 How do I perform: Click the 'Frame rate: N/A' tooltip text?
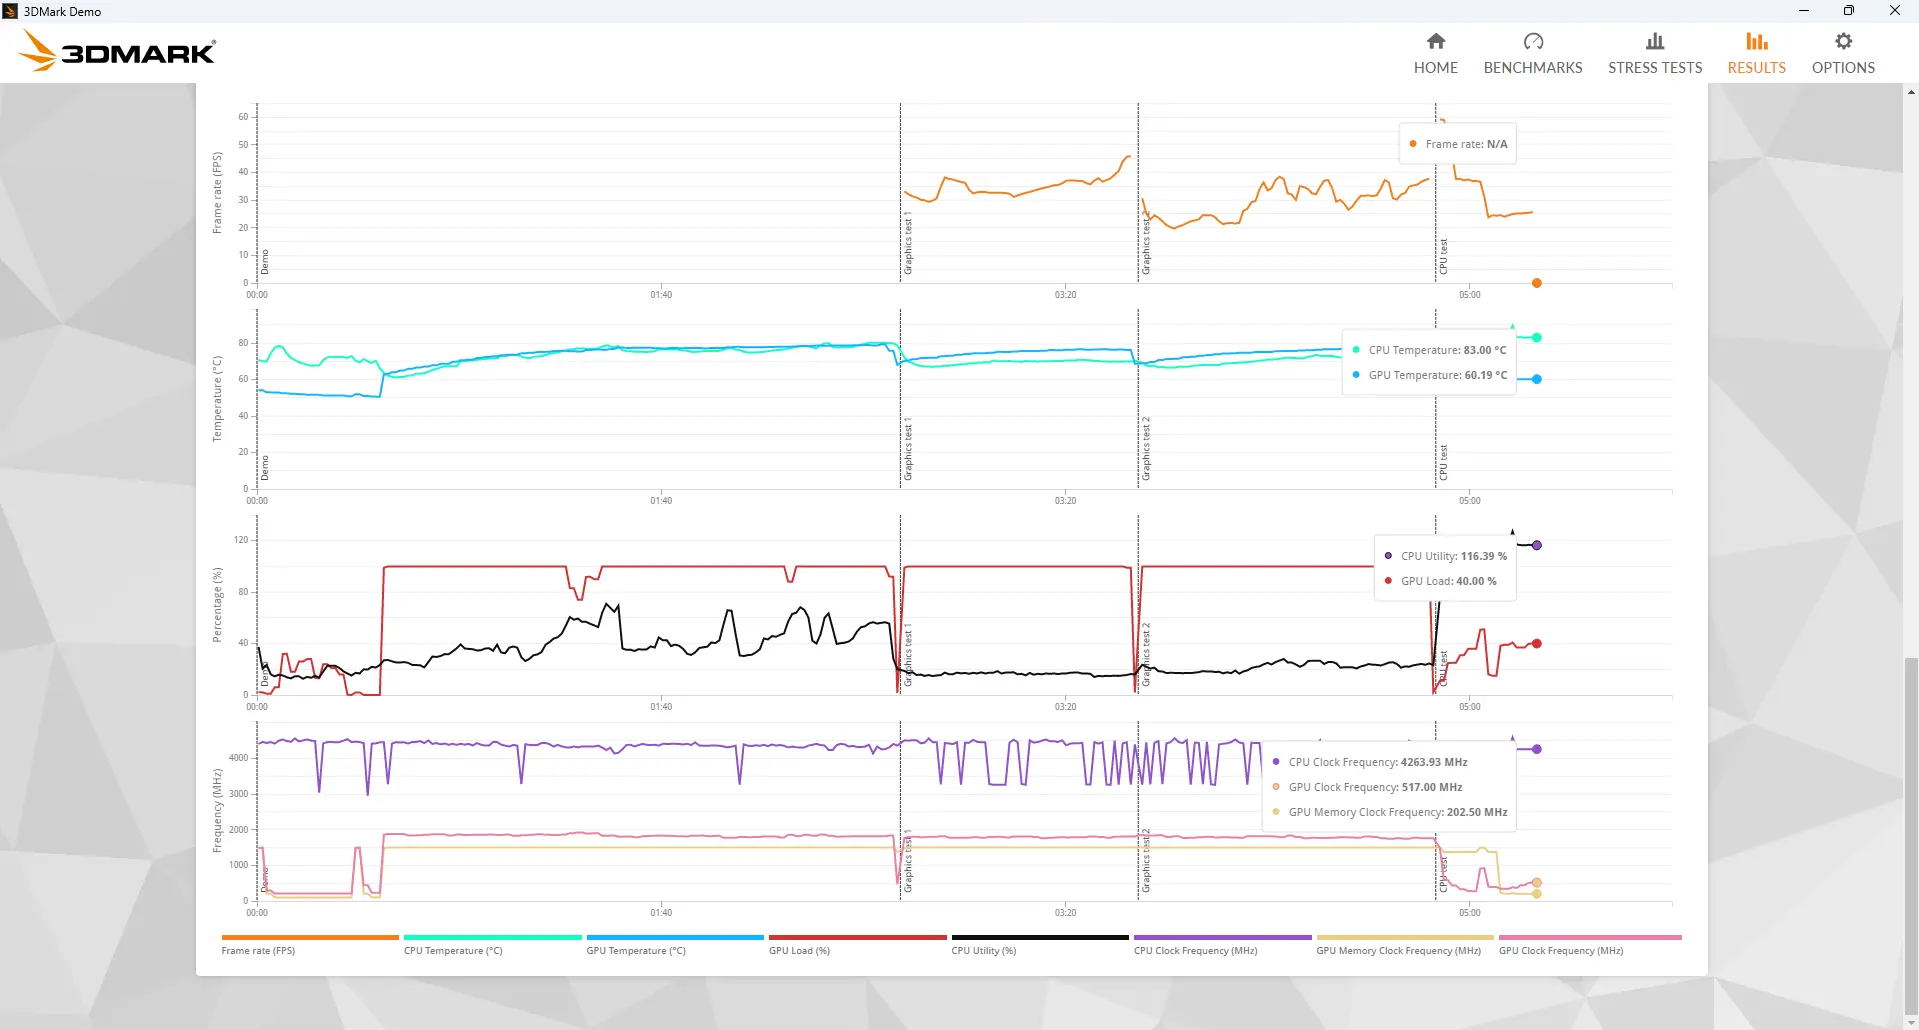pyautogui.click(x=1466, y=144)
